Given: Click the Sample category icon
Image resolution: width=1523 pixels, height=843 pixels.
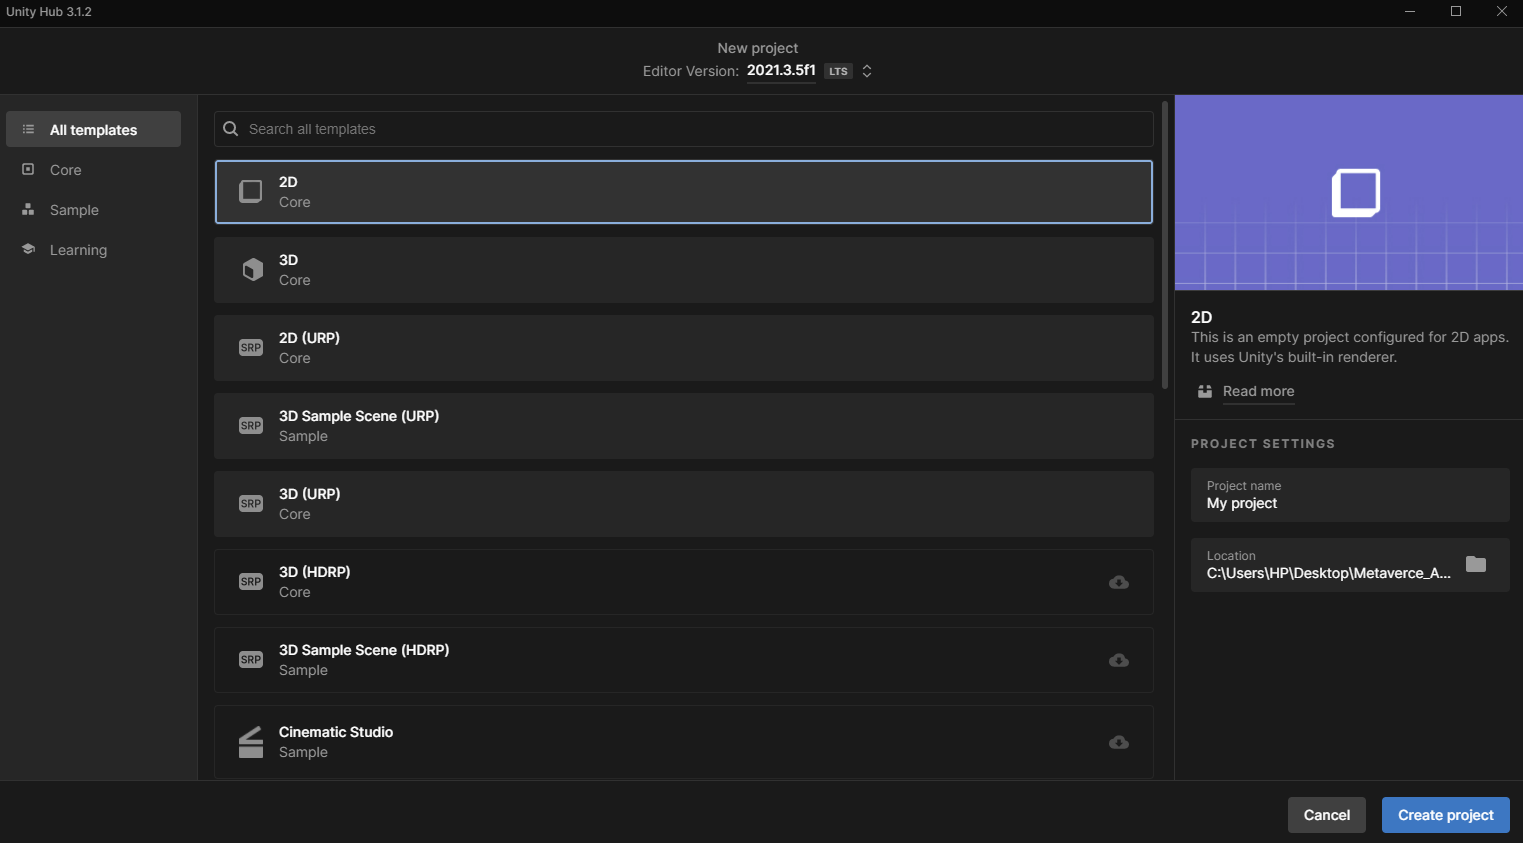Looking at the screenshot, I should pos(28,209).
